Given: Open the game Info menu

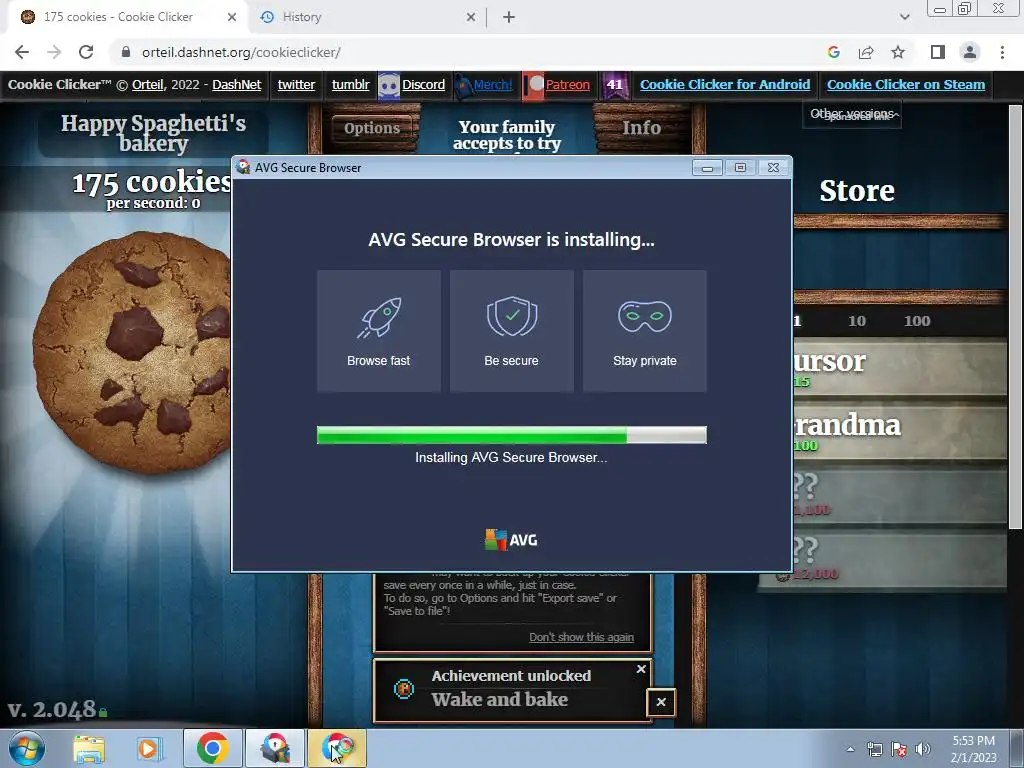Looking at the screenshot, I should [x=641, y=128].
